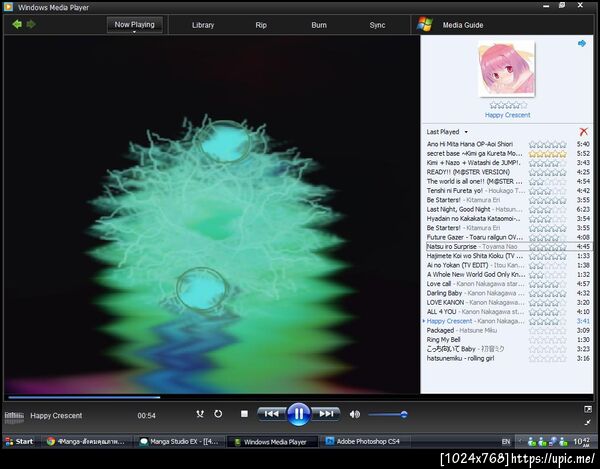
Task: Switch to the Library tab
Action: (203, 25)
